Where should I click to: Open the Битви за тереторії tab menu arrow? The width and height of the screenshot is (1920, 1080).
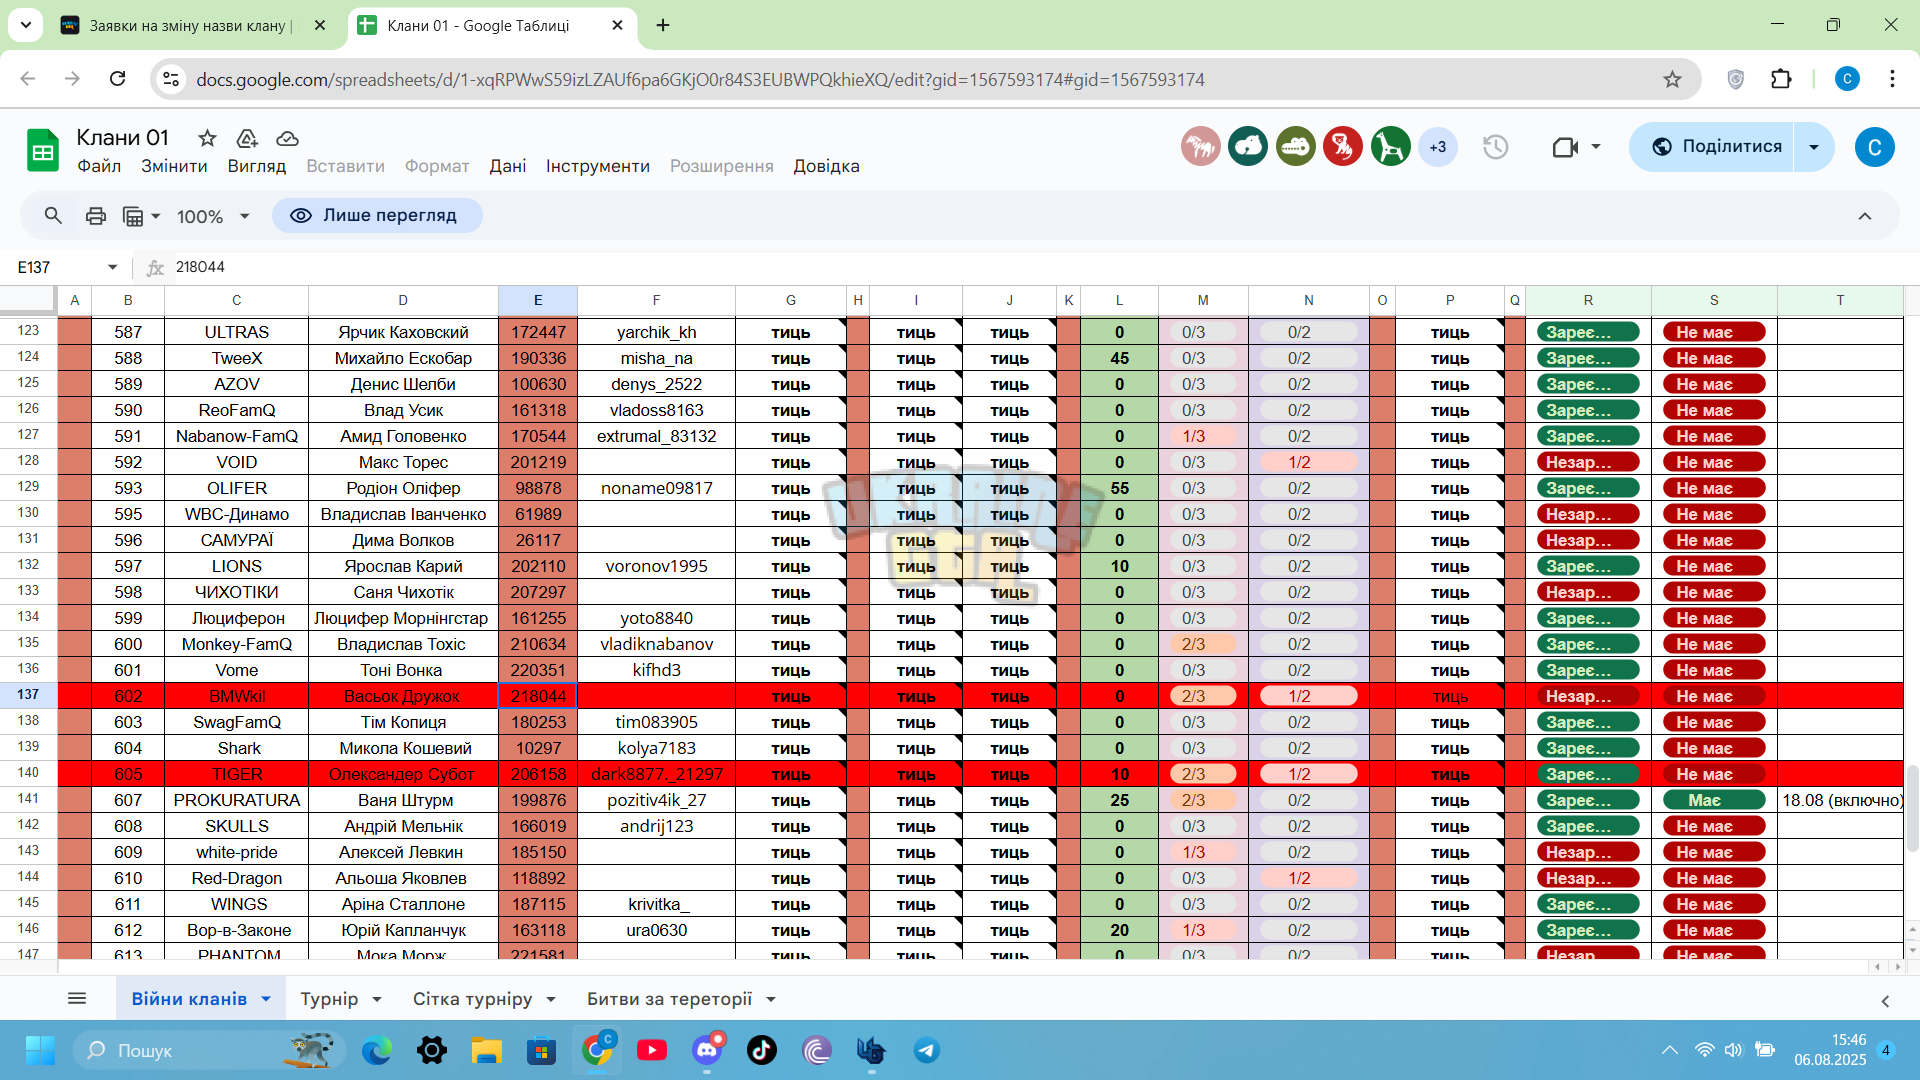pos(771,999)
